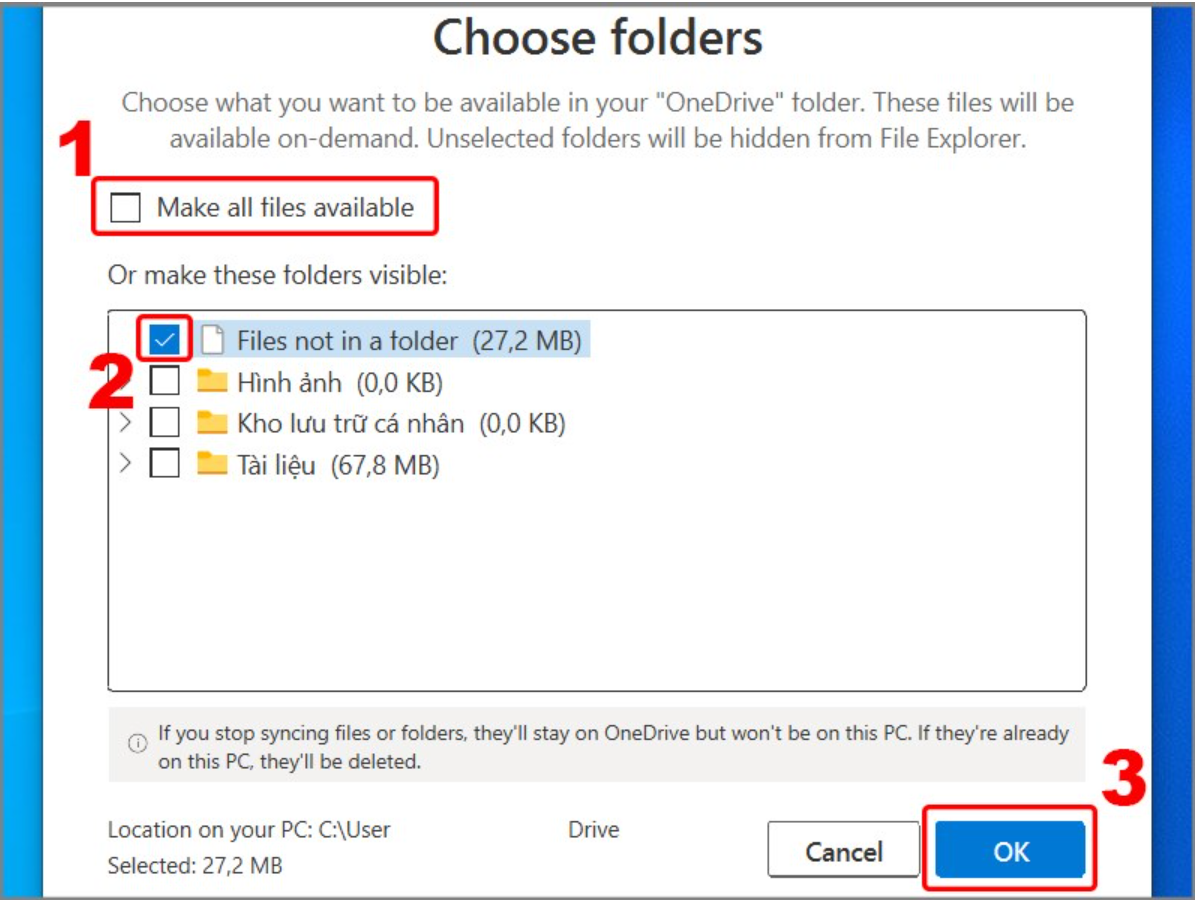Select the Hình ảnh (0,0 KB) row label

coord(340,383)
